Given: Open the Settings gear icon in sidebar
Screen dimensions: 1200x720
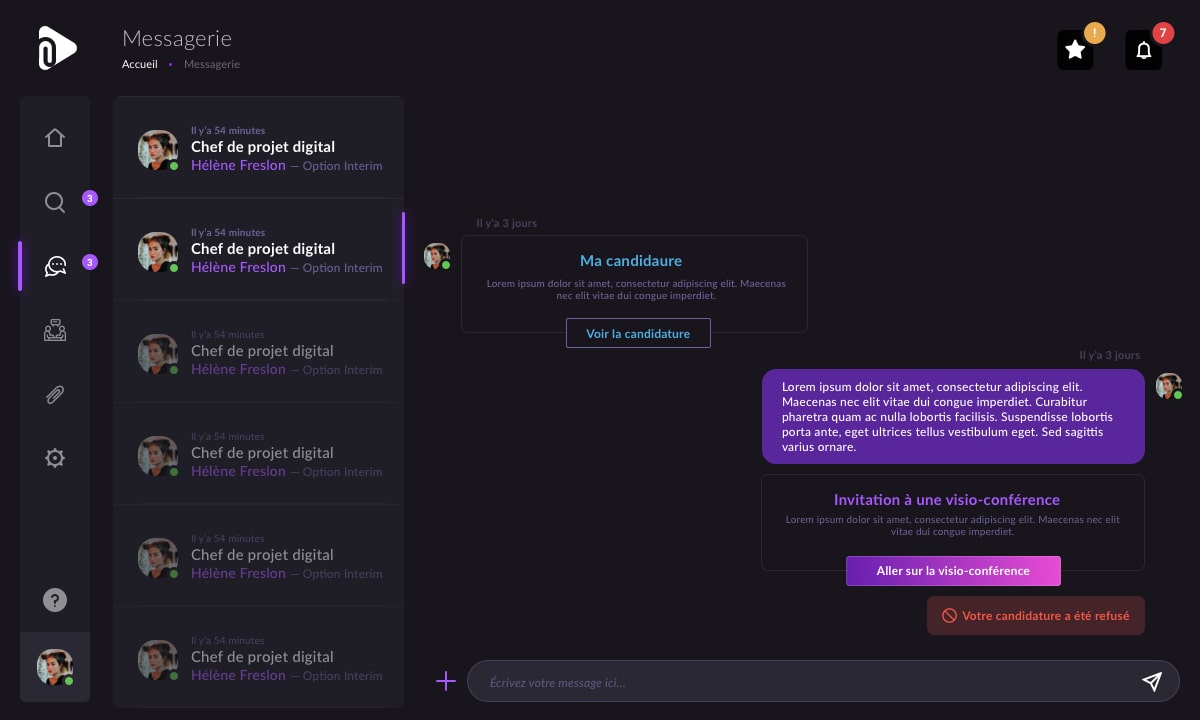Looking at the screenshot, I should [55, 458].
